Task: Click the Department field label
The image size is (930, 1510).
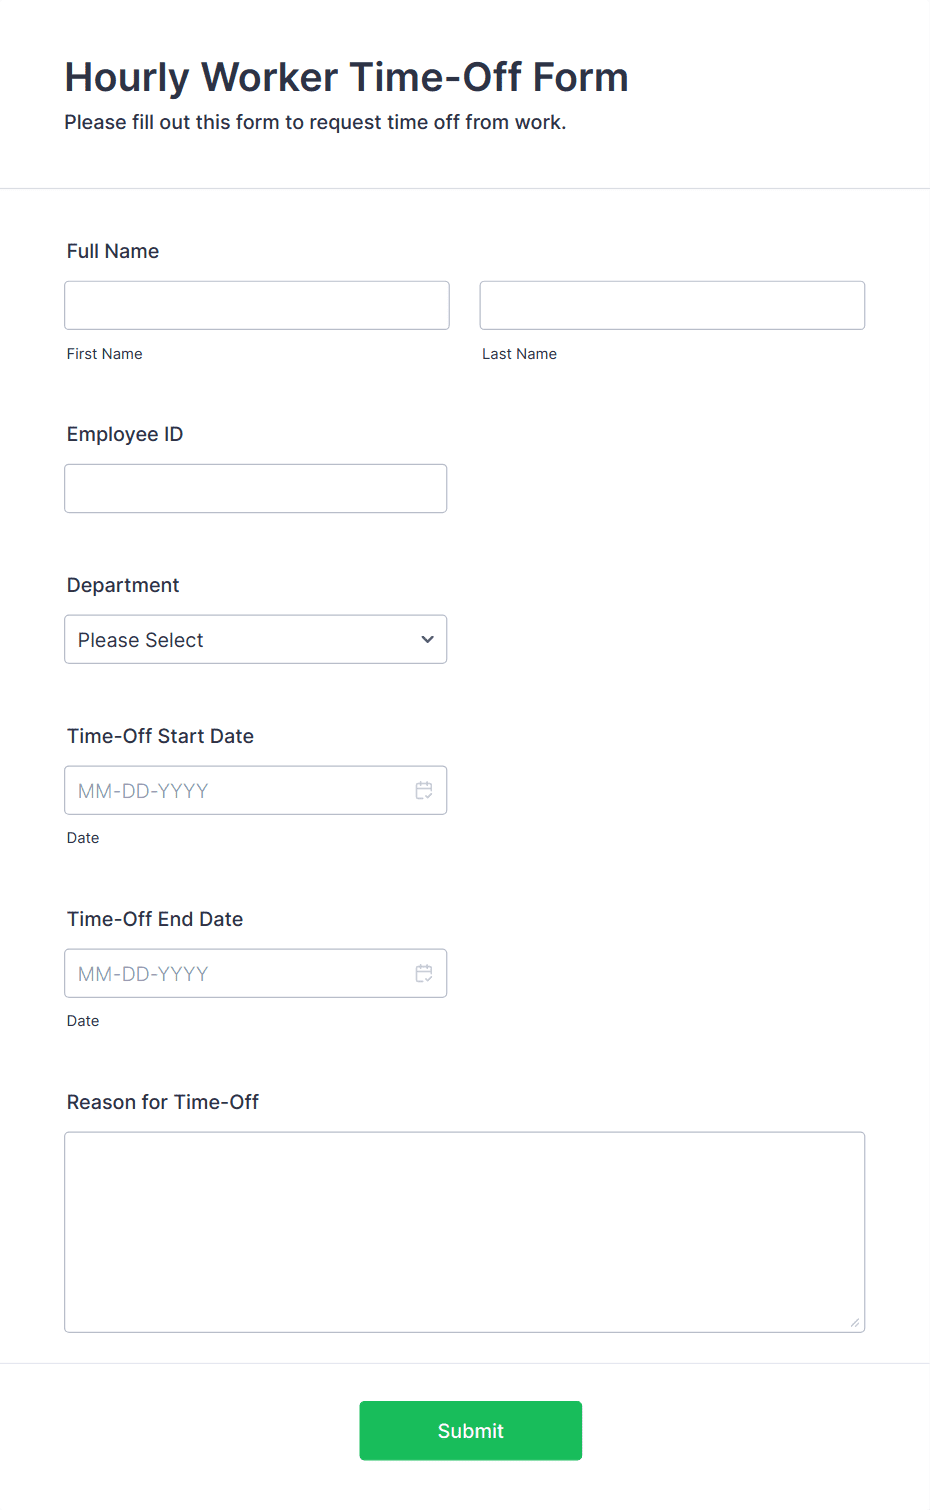Action: click(x=123, y=585)
